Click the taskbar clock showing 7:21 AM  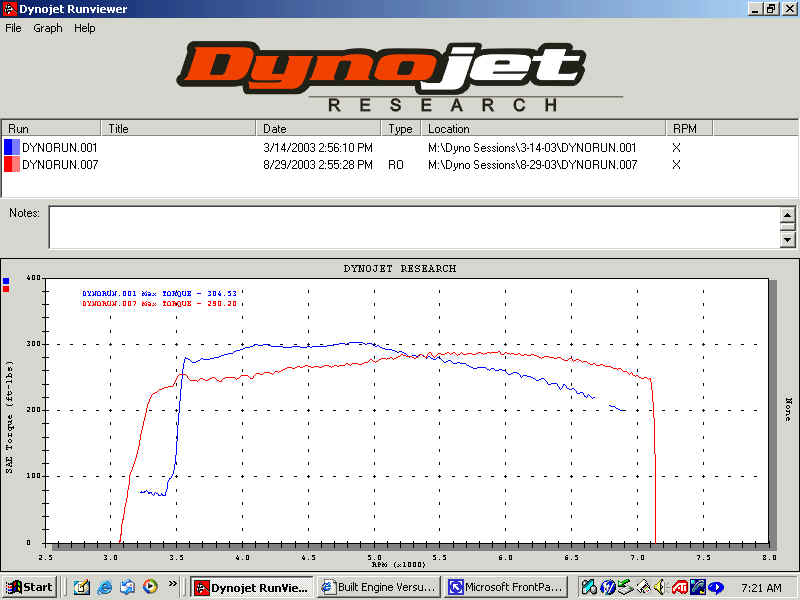pyautogui.click(x=761, y=588)
